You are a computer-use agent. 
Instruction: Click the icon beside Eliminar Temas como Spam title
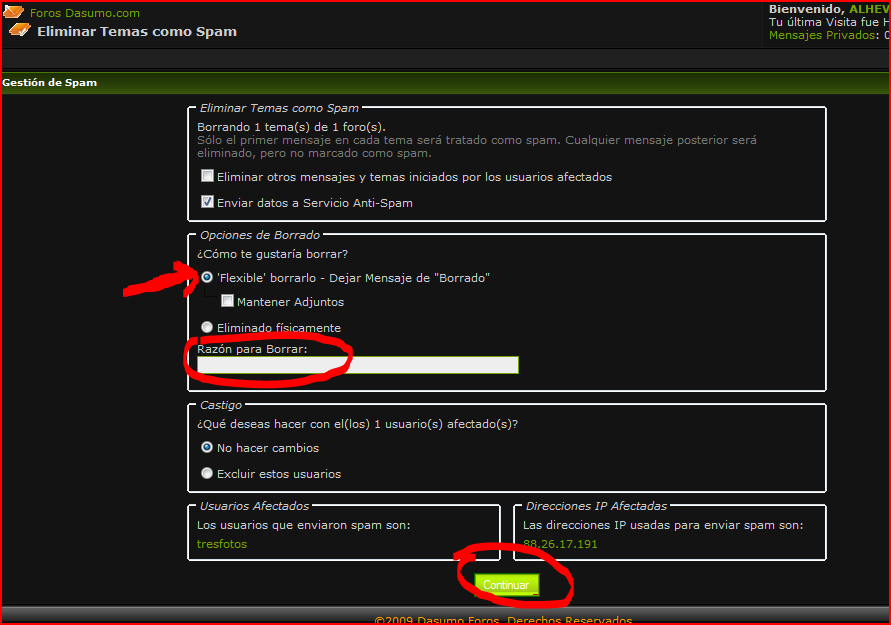coord(20,31)
